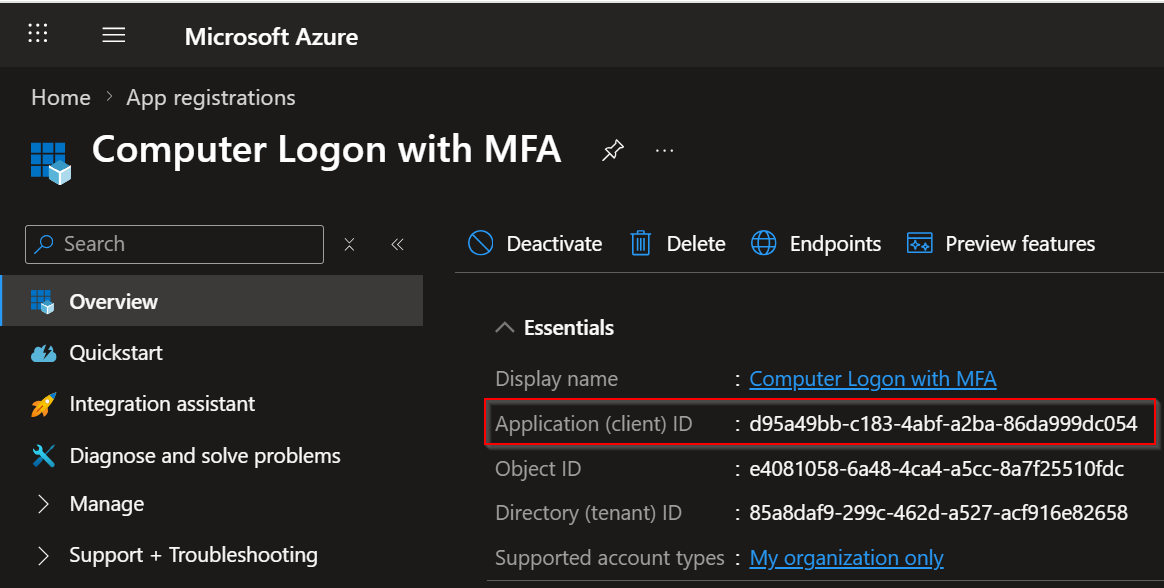Open the Azure app launcher grid icon
1164x588 pixels.
click(x=38, y=35)
